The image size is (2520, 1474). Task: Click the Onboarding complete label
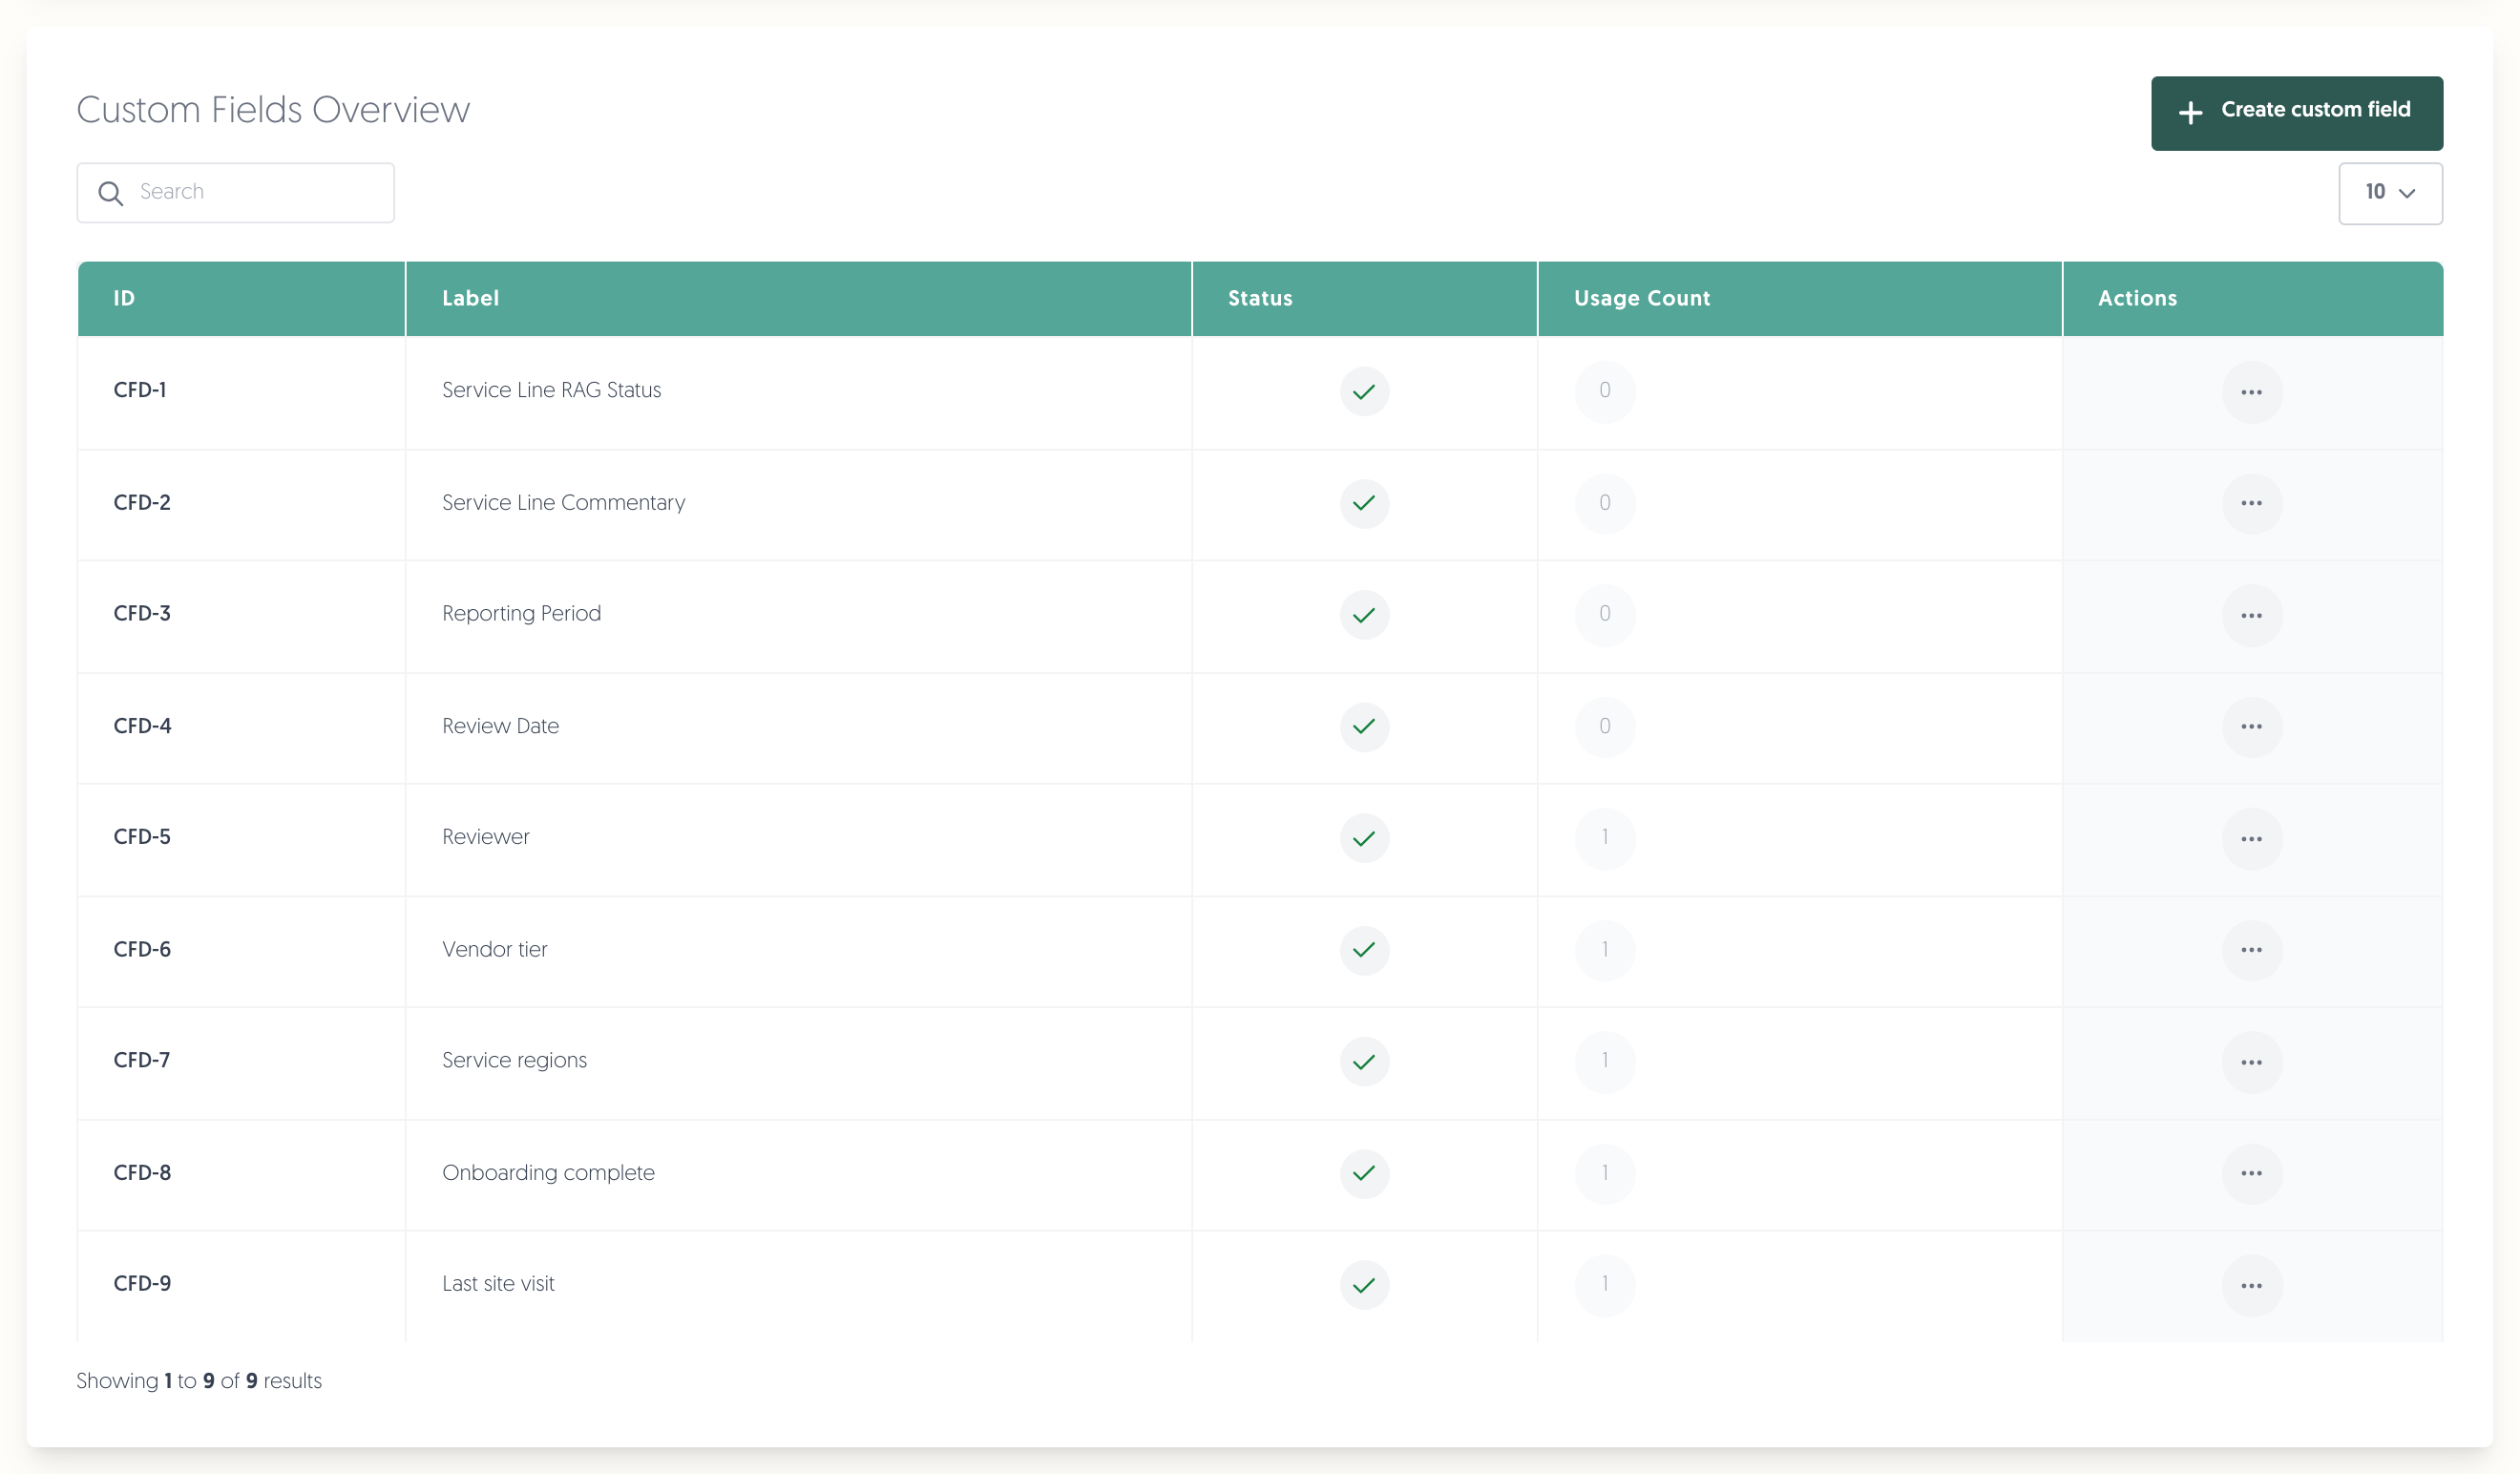pos(548,1173)
